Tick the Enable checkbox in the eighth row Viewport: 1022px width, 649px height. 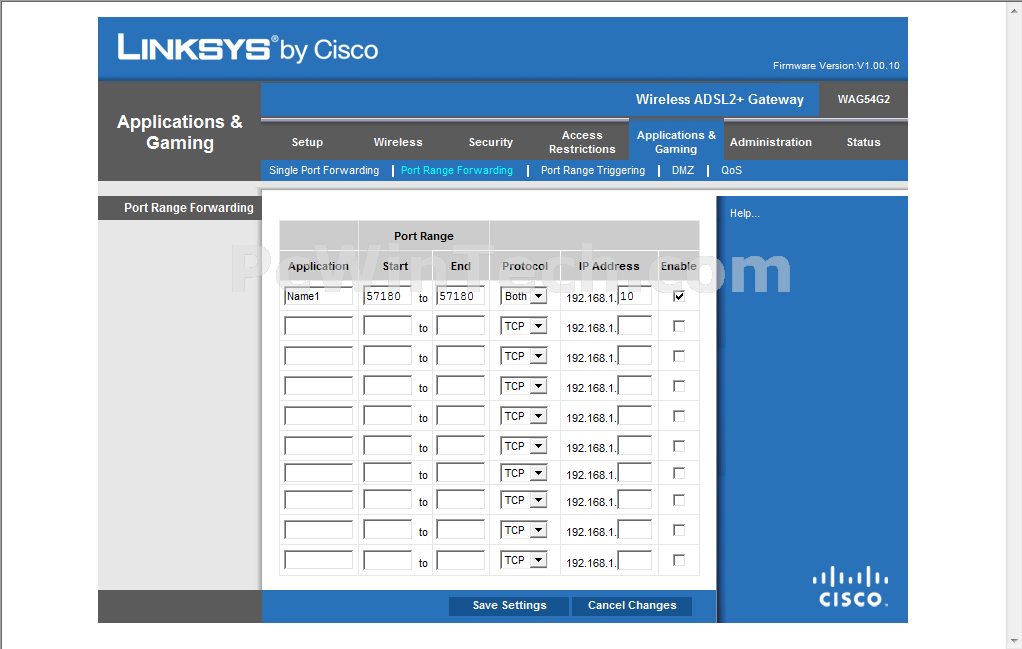coord(679,500)
